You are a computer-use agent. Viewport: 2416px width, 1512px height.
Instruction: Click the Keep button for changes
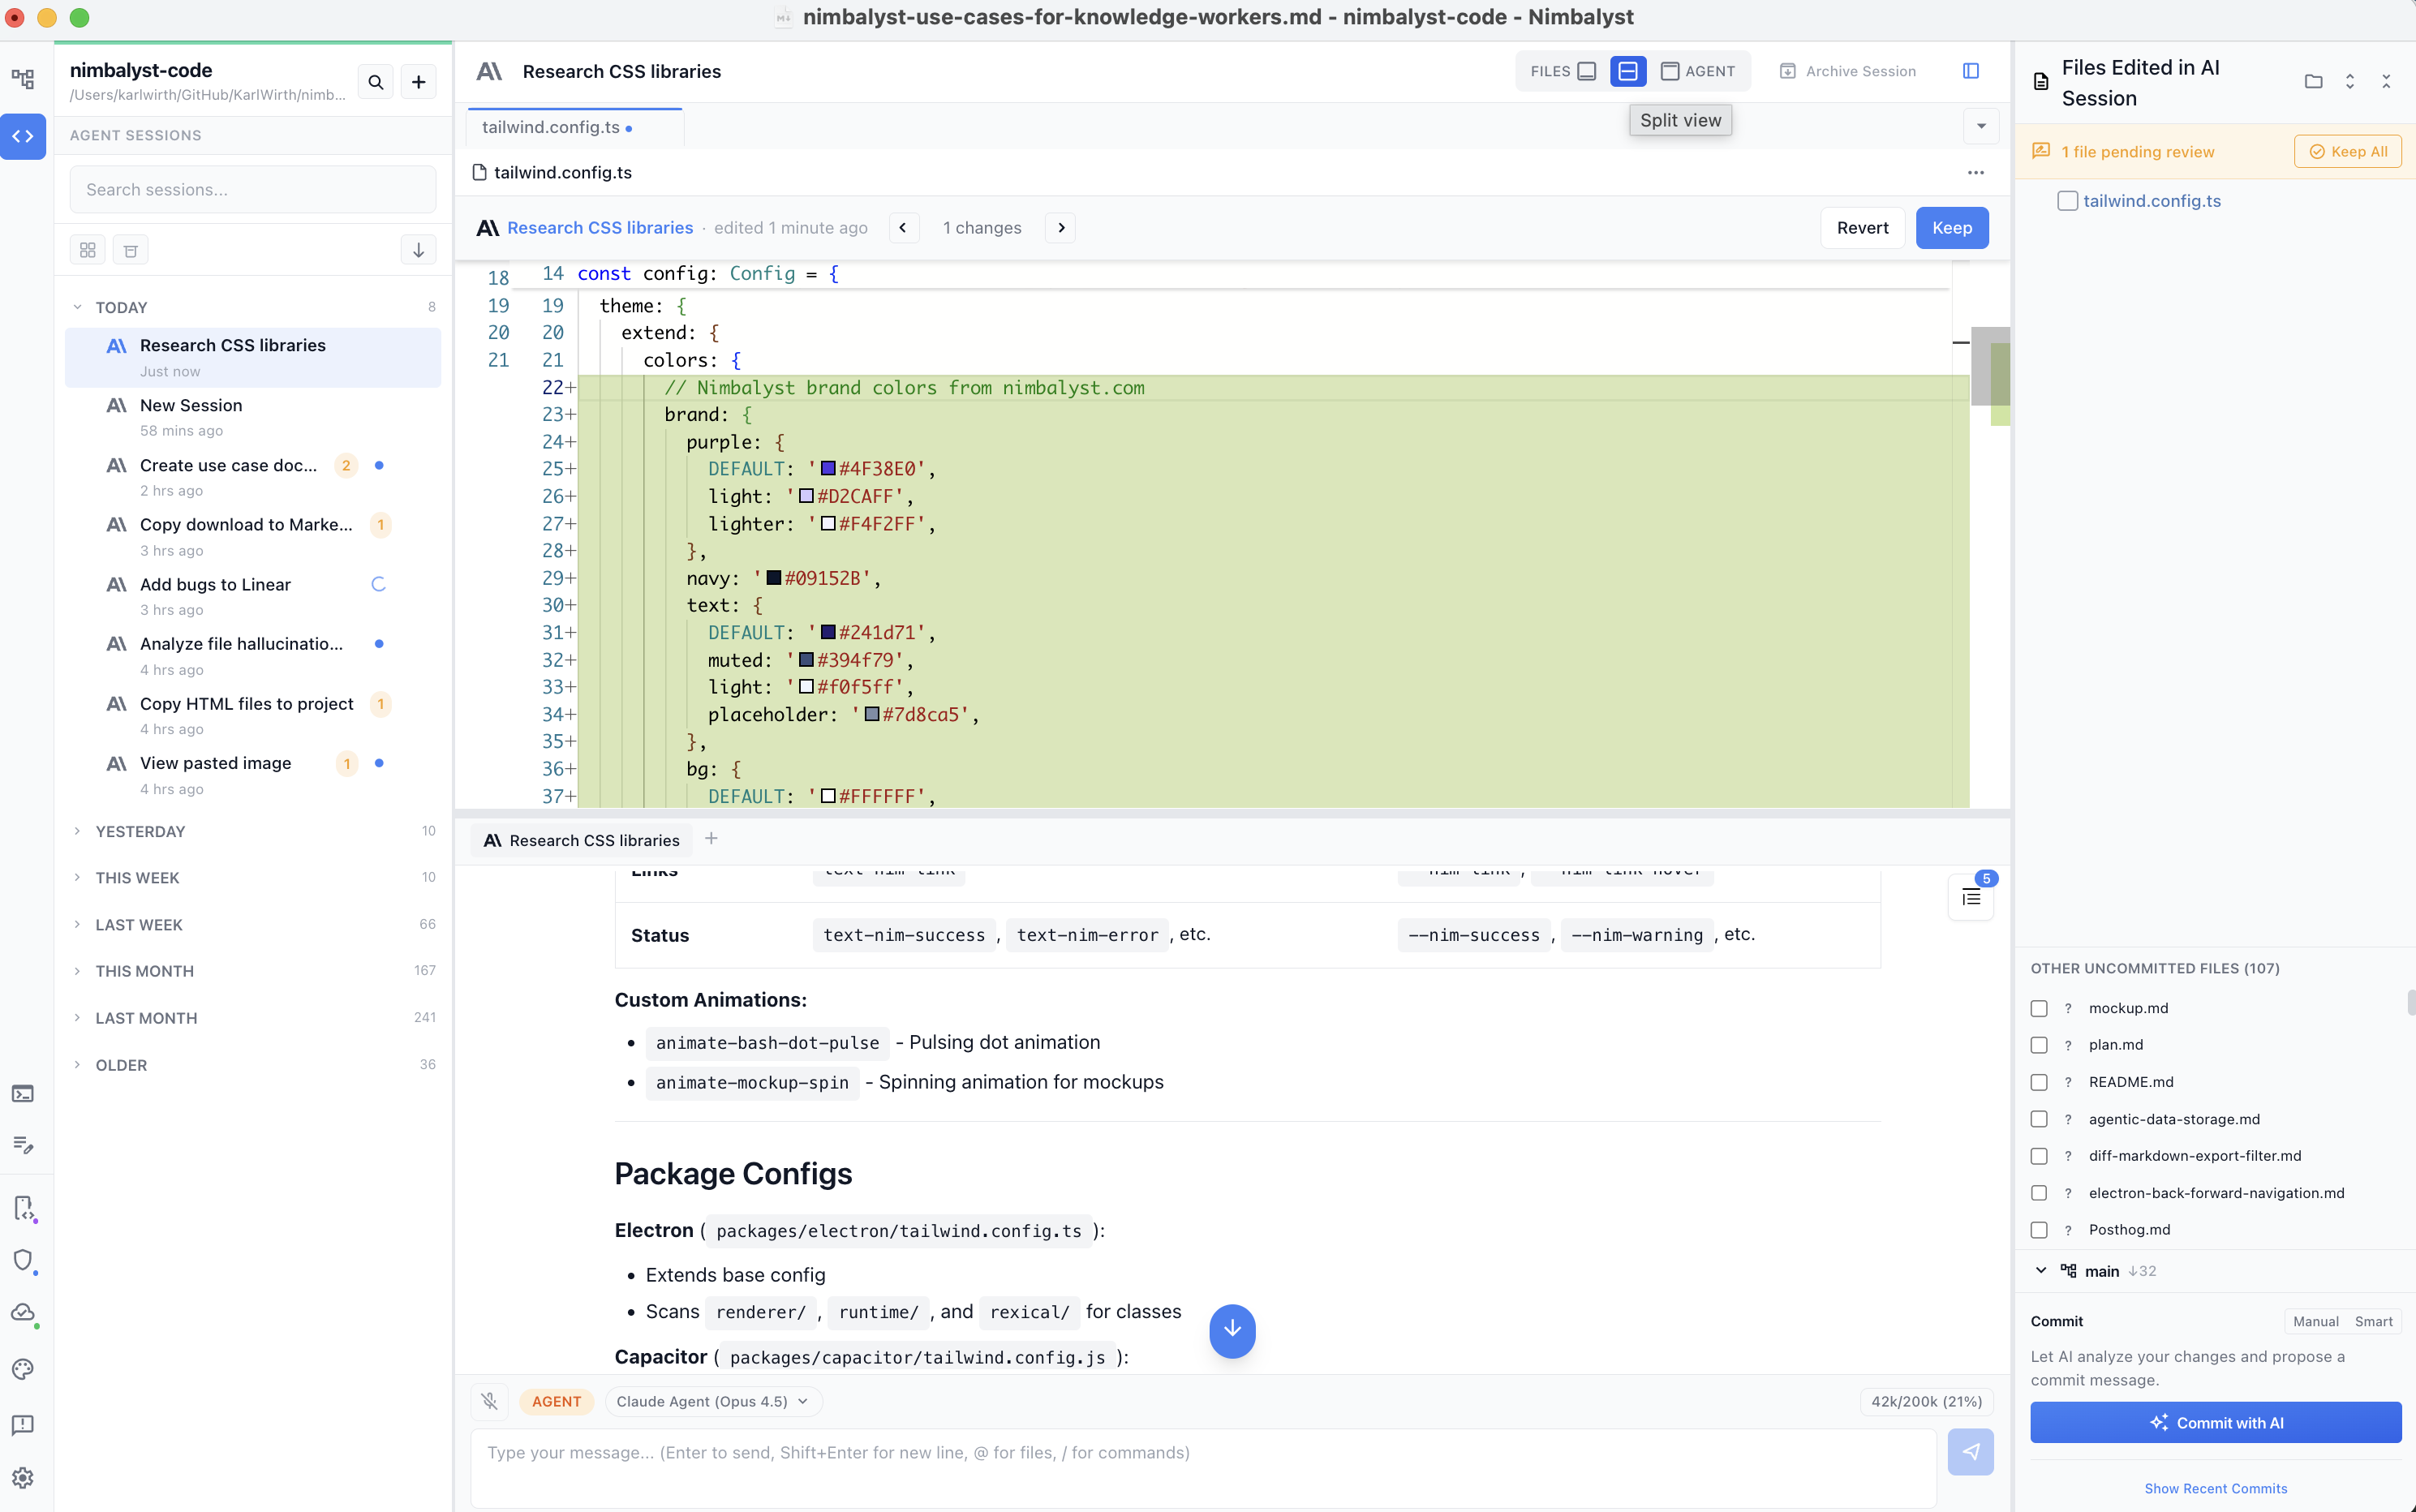(1951, 228)
